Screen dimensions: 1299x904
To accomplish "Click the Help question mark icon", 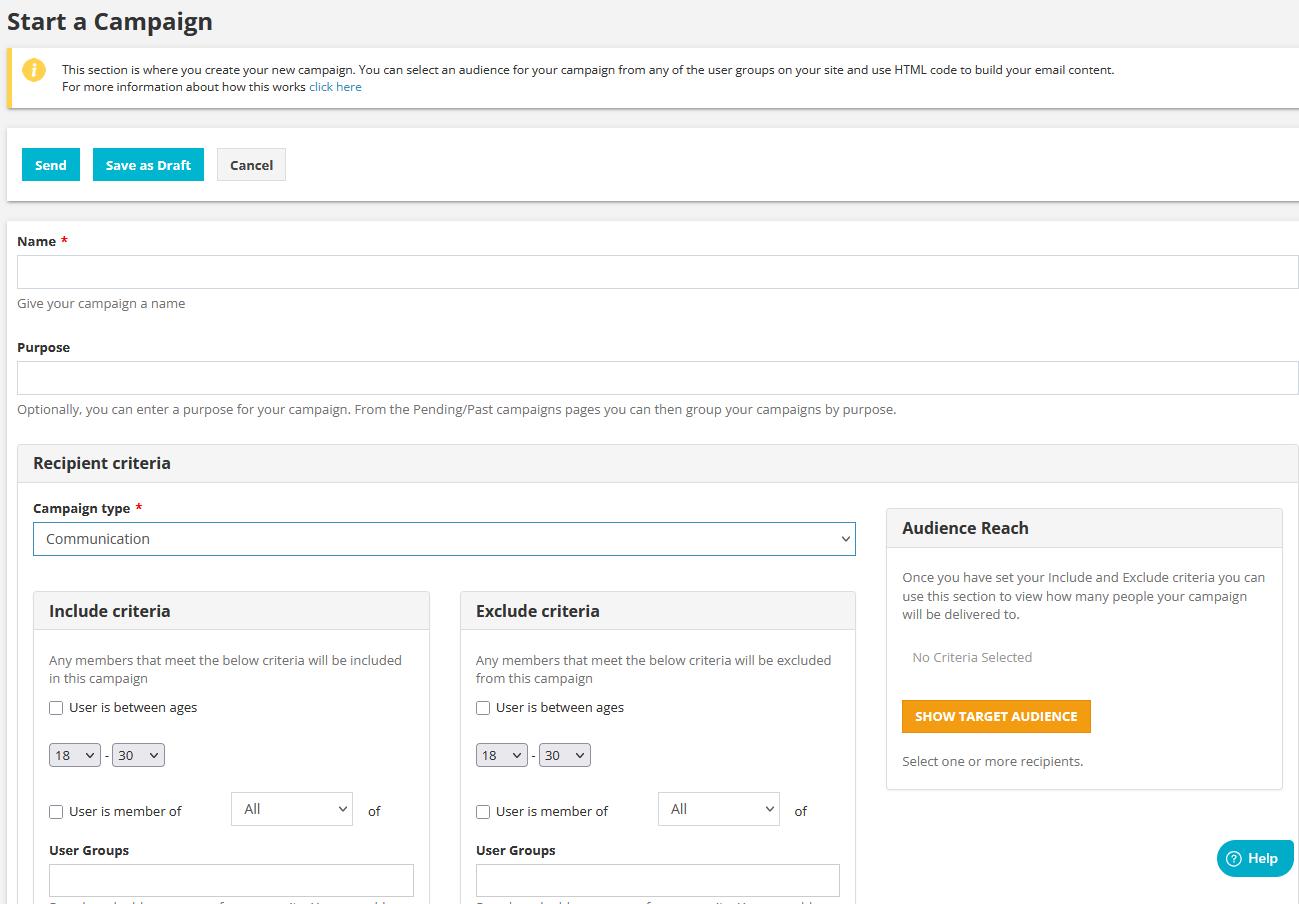I will 1234,858.
